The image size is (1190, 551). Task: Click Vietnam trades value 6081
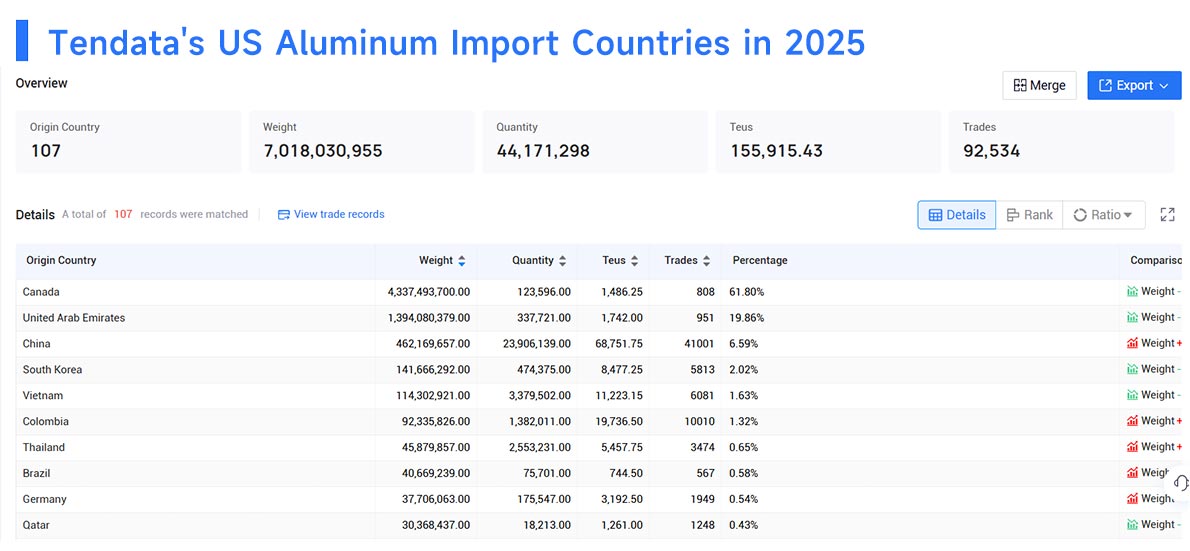click(x=701, y=395)
